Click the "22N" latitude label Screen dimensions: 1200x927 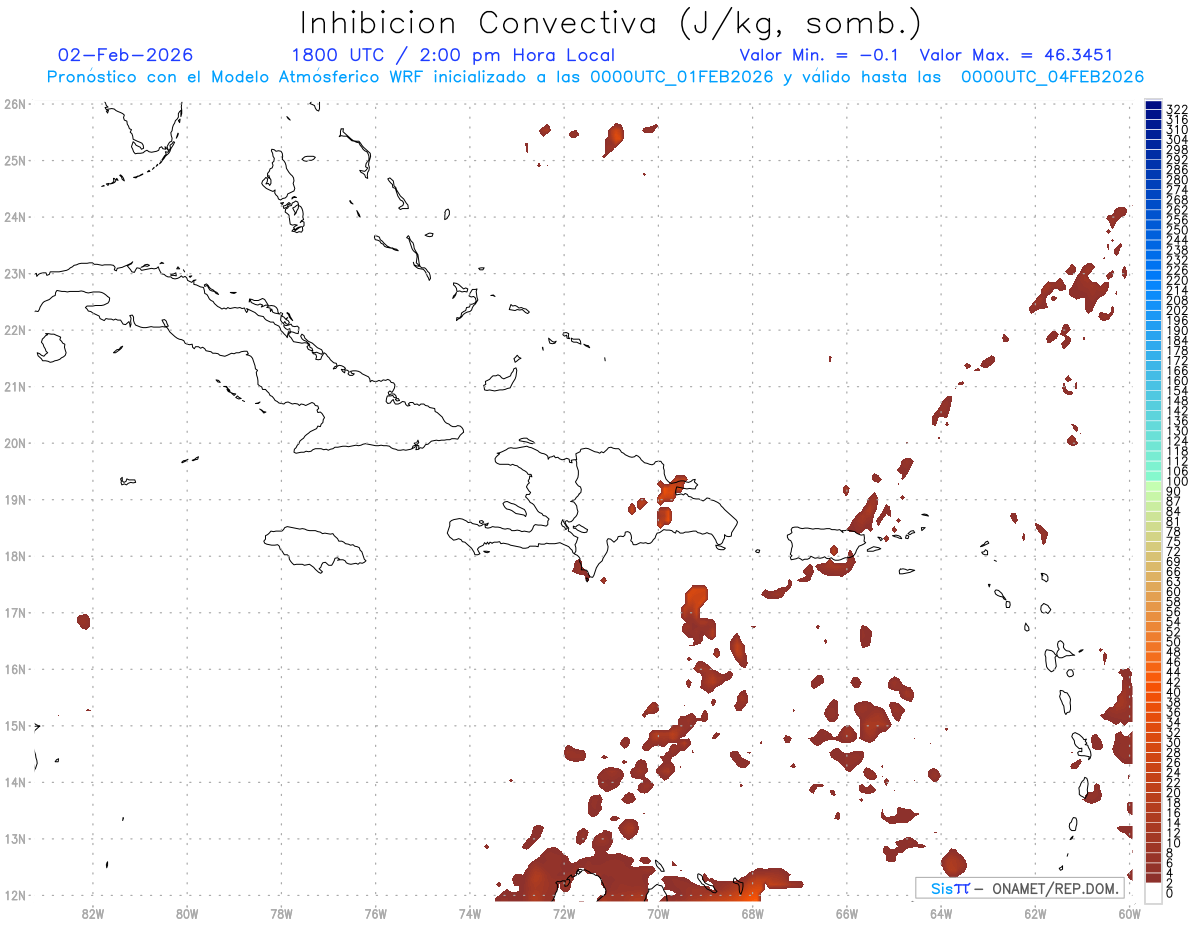(x=15, y=329)
